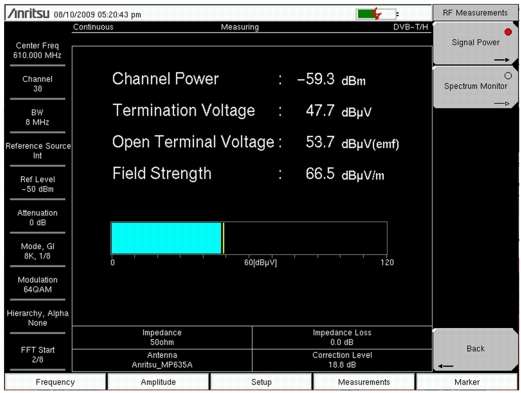Click the Channel Power -59.3 dBm reading
This screenshot has width=521, height=393.
coord(239,79)
